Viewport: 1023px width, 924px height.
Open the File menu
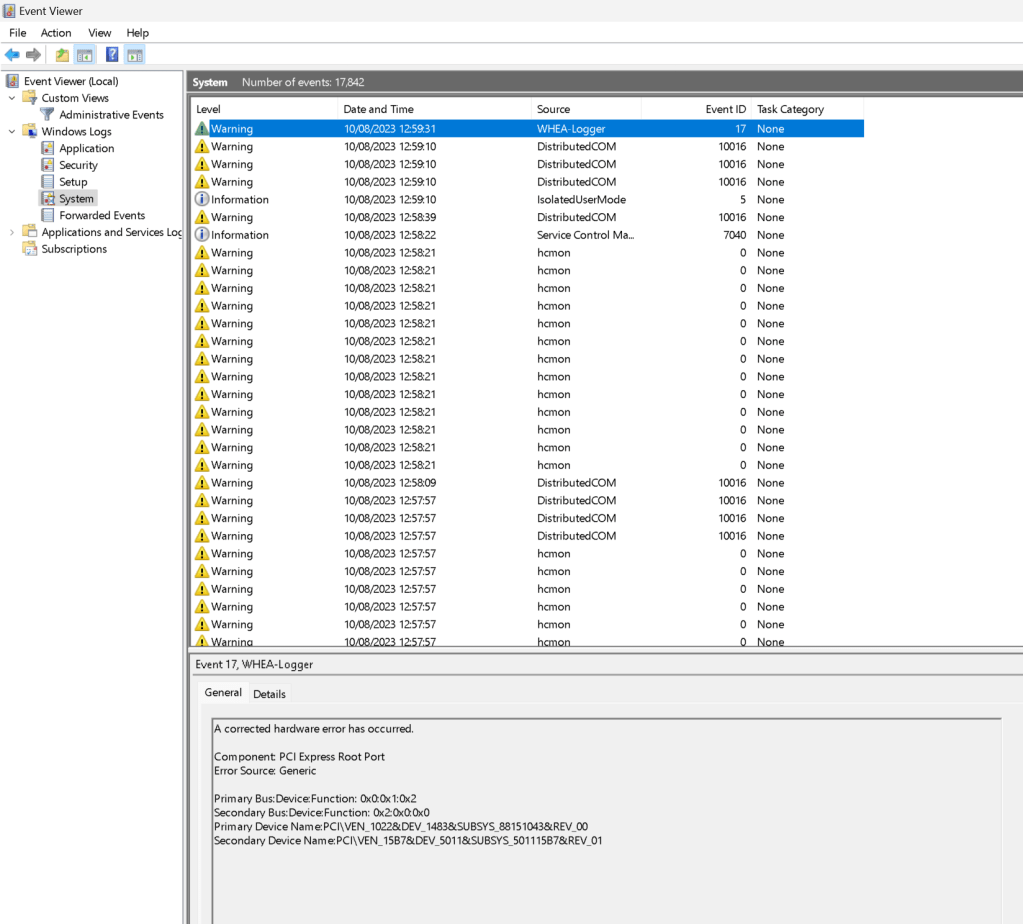pos(18,33)
